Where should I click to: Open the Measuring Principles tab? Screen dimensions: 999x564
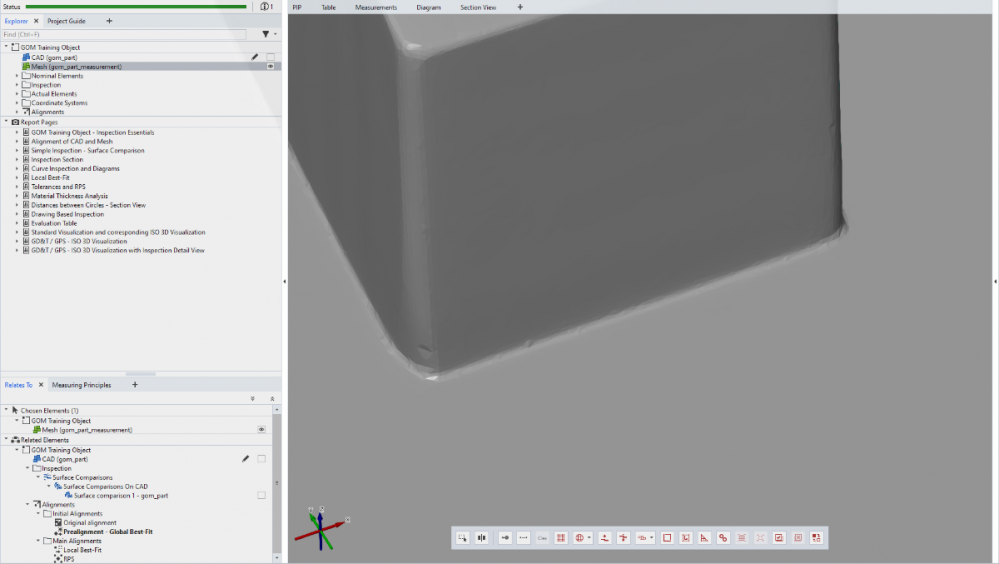tap(82, 385)
